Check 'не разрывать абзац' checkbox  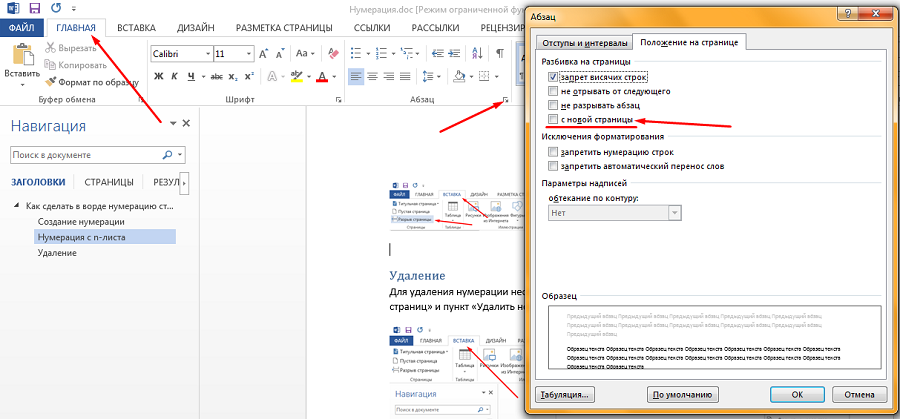(553, 105)
